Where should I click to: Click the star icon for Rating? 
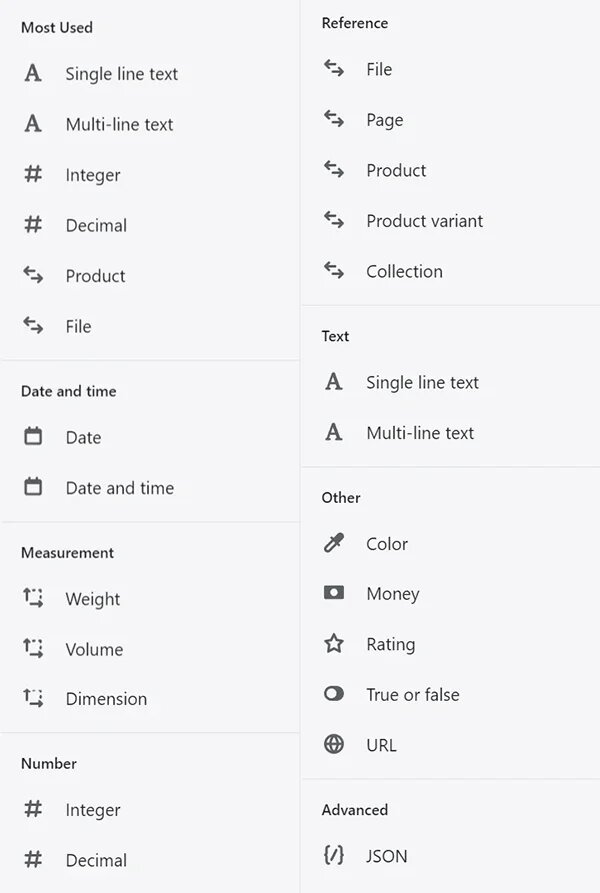pos(334,644)
